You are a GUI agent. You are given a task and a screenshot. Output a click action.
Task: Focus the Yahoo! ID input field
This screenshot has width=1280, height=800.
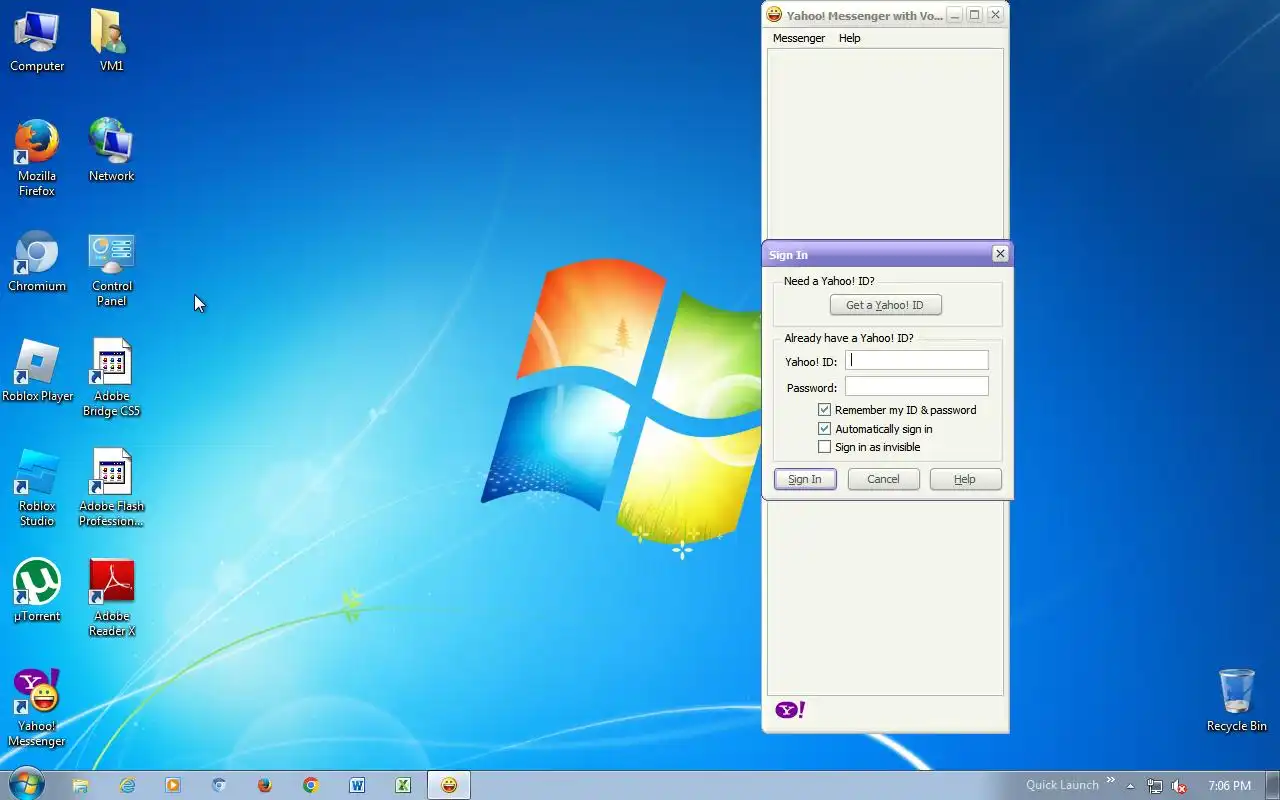point(917,360)
